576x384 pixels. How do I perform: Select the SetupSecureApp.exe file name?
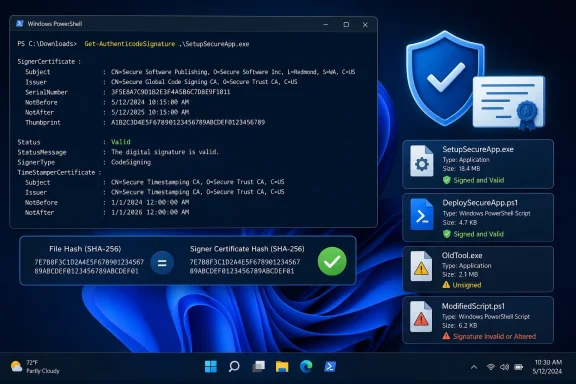pyautogui.click(x=478, y=149)
